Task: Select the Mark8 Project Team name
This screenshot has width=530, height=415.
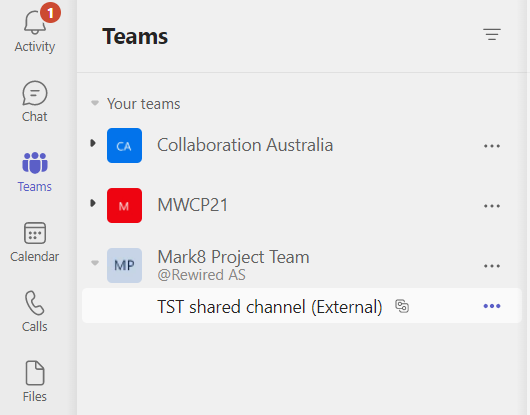Action: 233,257
